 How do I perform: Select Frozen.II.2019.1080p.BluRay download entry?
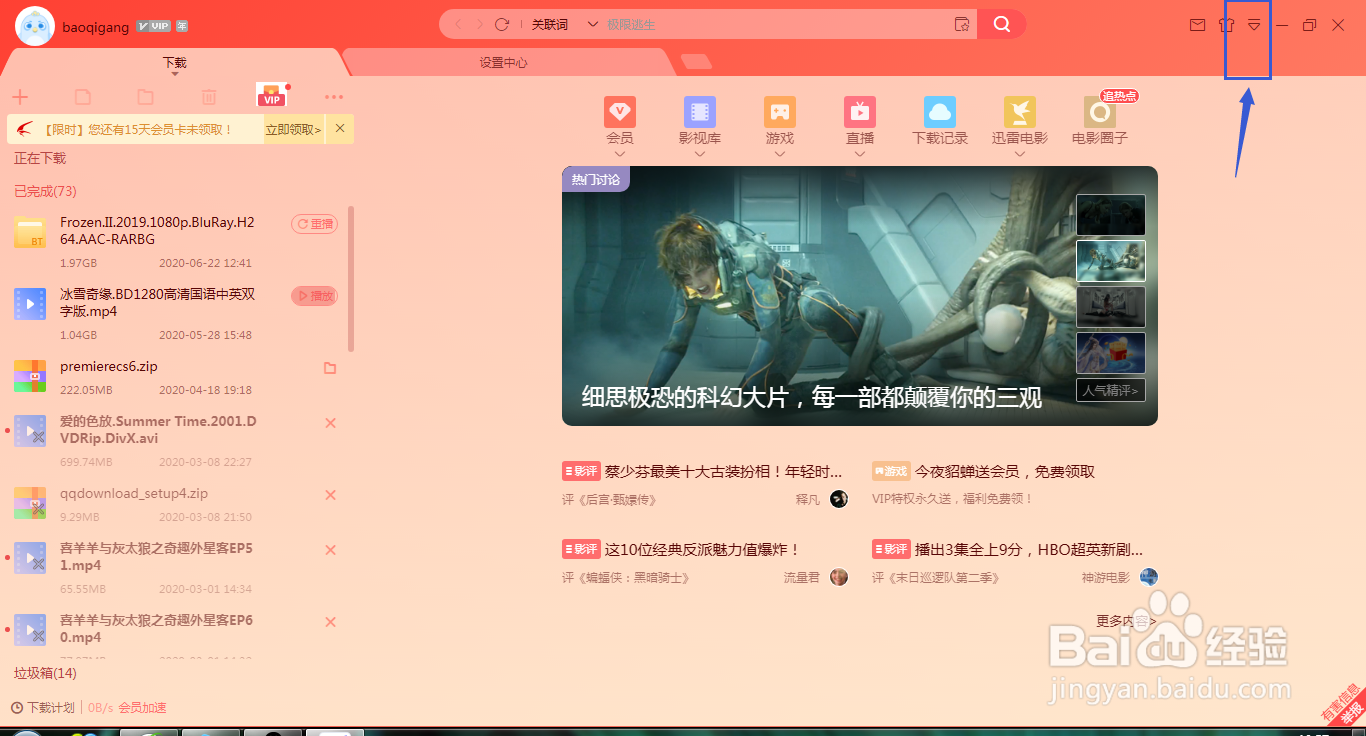coord(175,241)
